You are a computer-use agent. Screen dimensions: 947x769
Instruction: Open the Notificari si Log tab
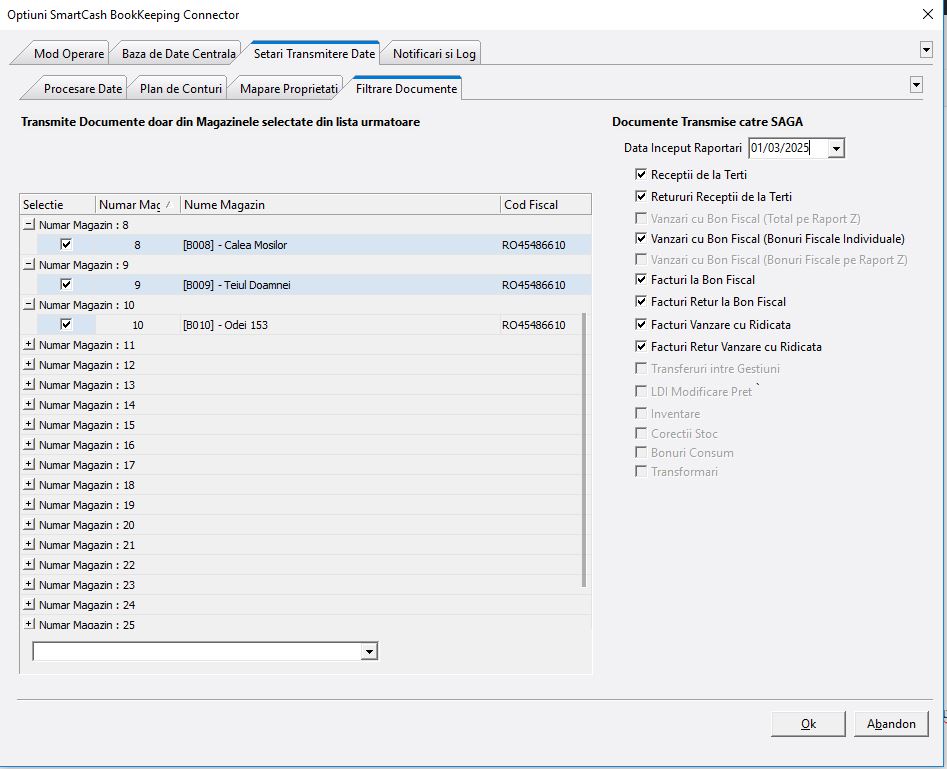434,54
